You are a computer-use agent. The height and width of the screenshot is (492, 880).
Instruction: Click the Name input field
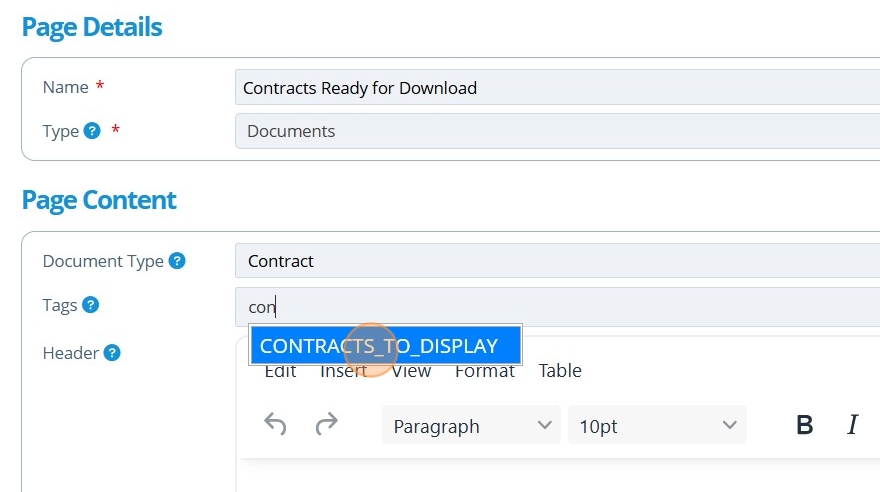[556, 88]
